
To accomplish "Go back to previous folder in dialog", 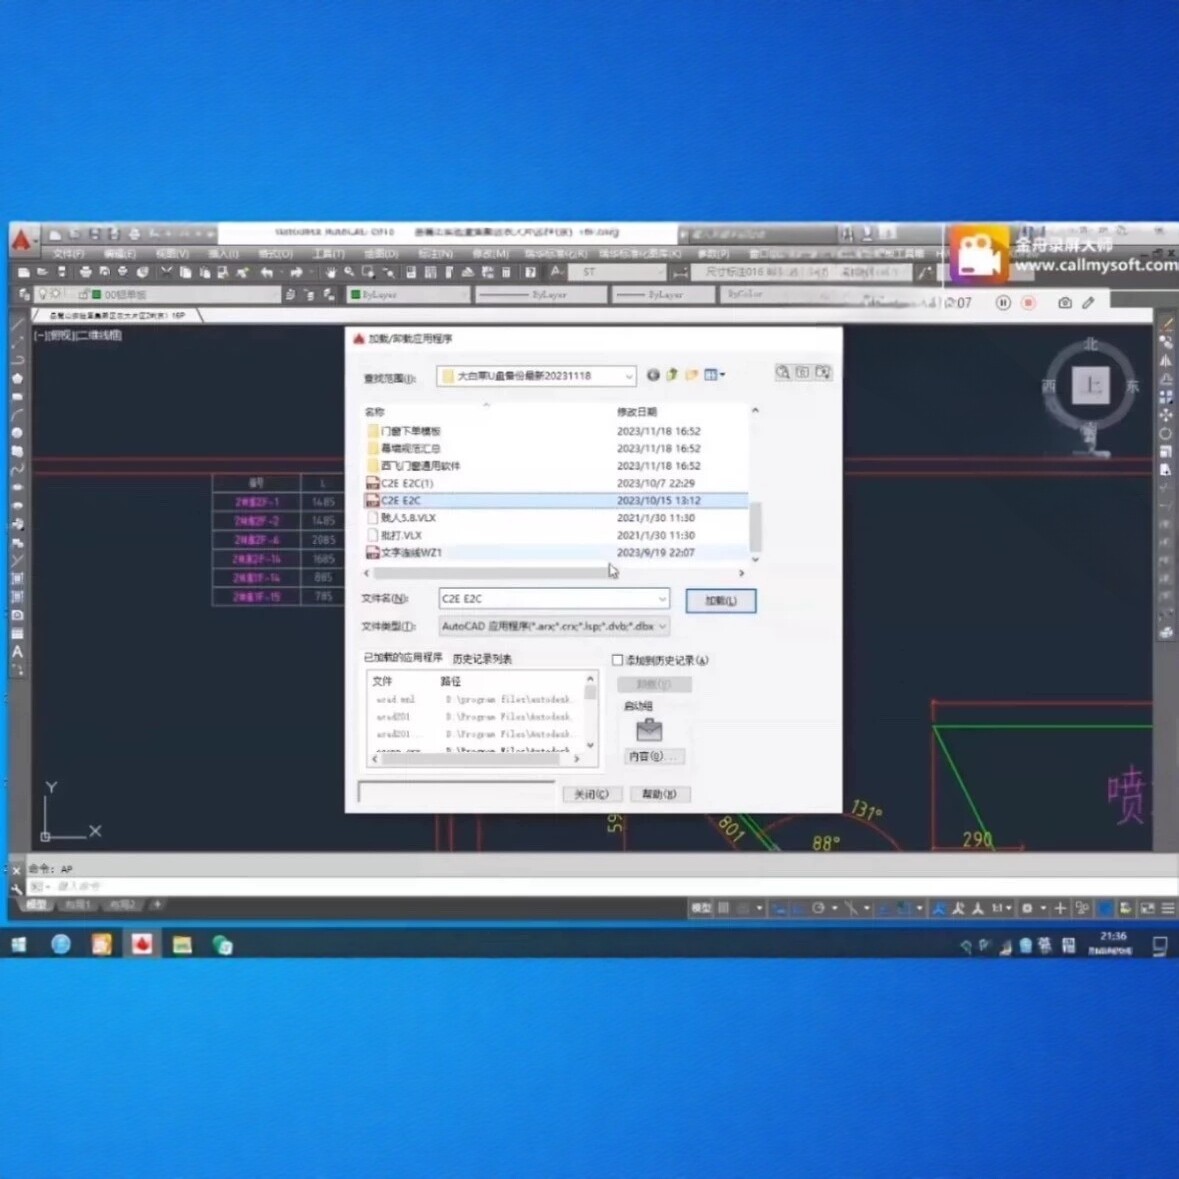I will pyautogui.click(x=653, y=374).
